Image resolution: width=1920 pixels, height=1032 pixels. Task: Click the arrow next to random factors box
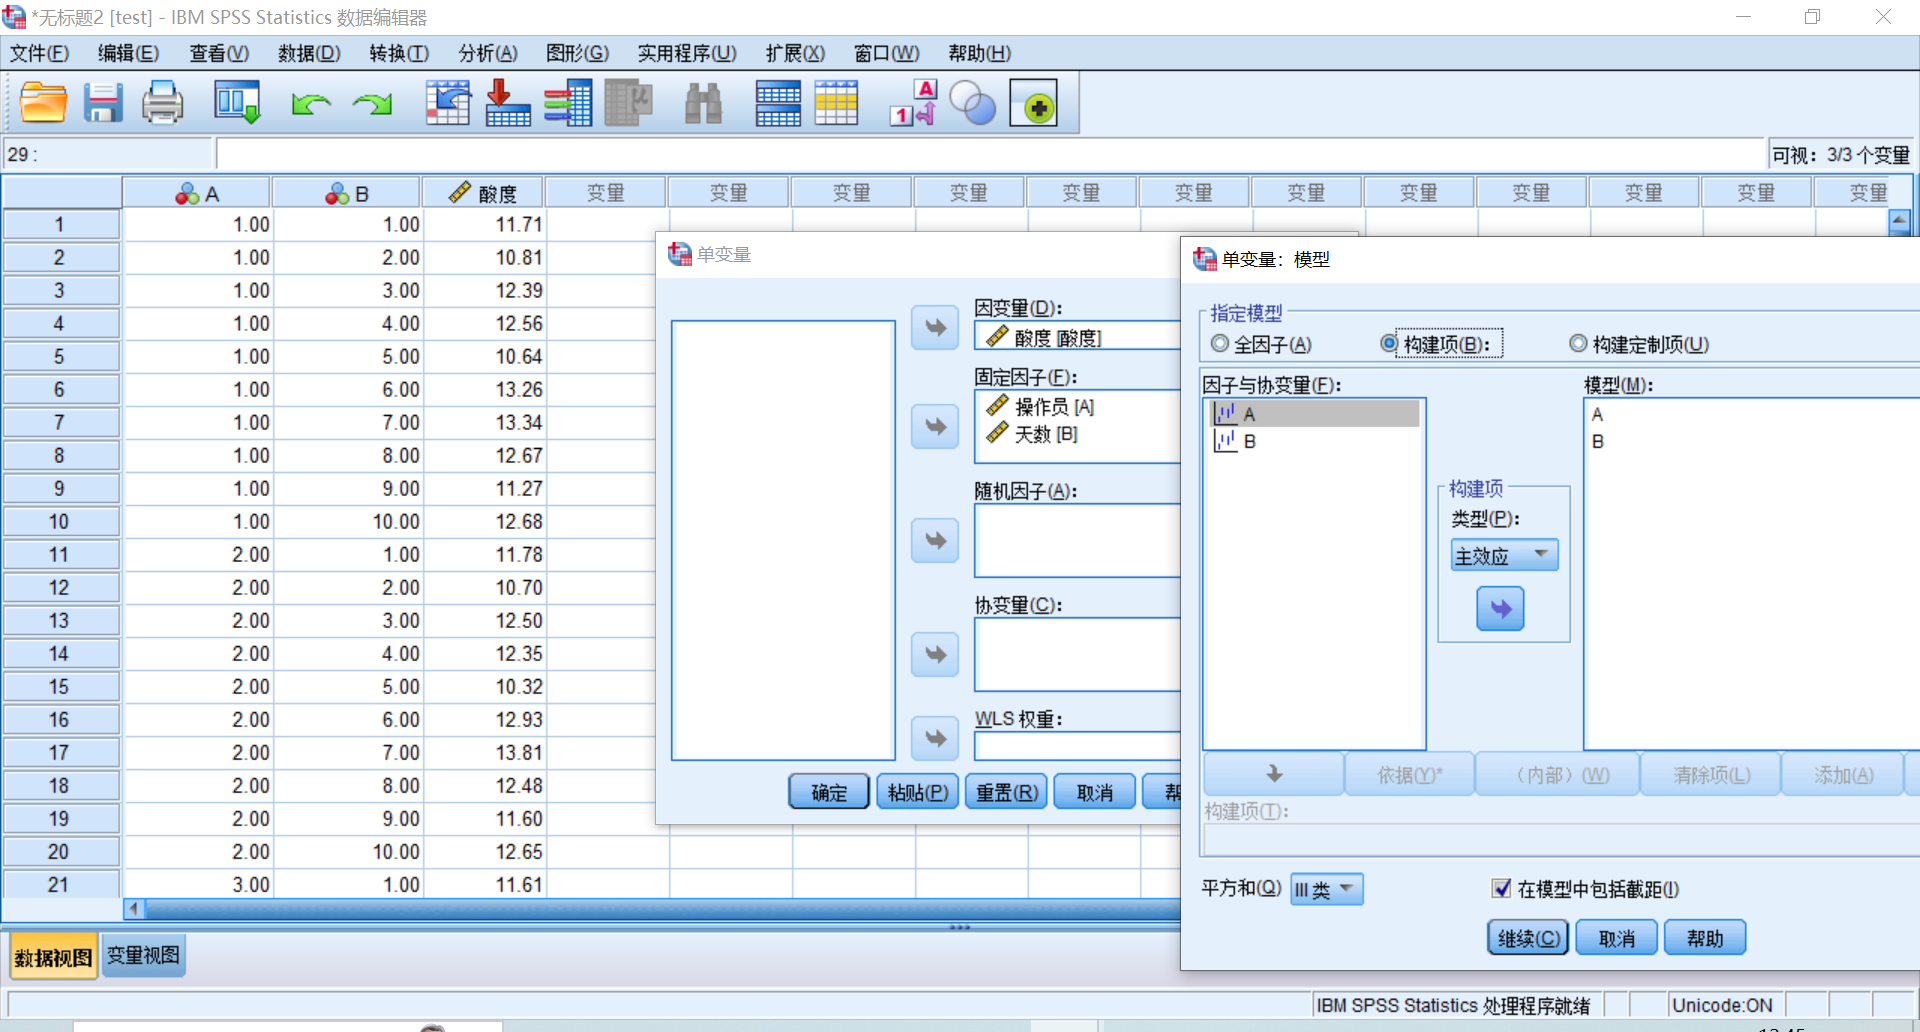point(935,541)
